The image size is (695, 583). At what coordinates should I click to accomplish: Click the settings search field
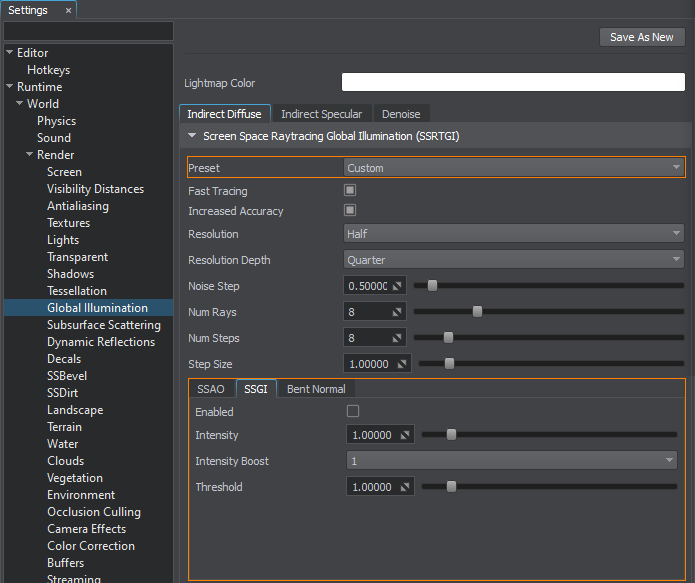[x=88, y=32]
